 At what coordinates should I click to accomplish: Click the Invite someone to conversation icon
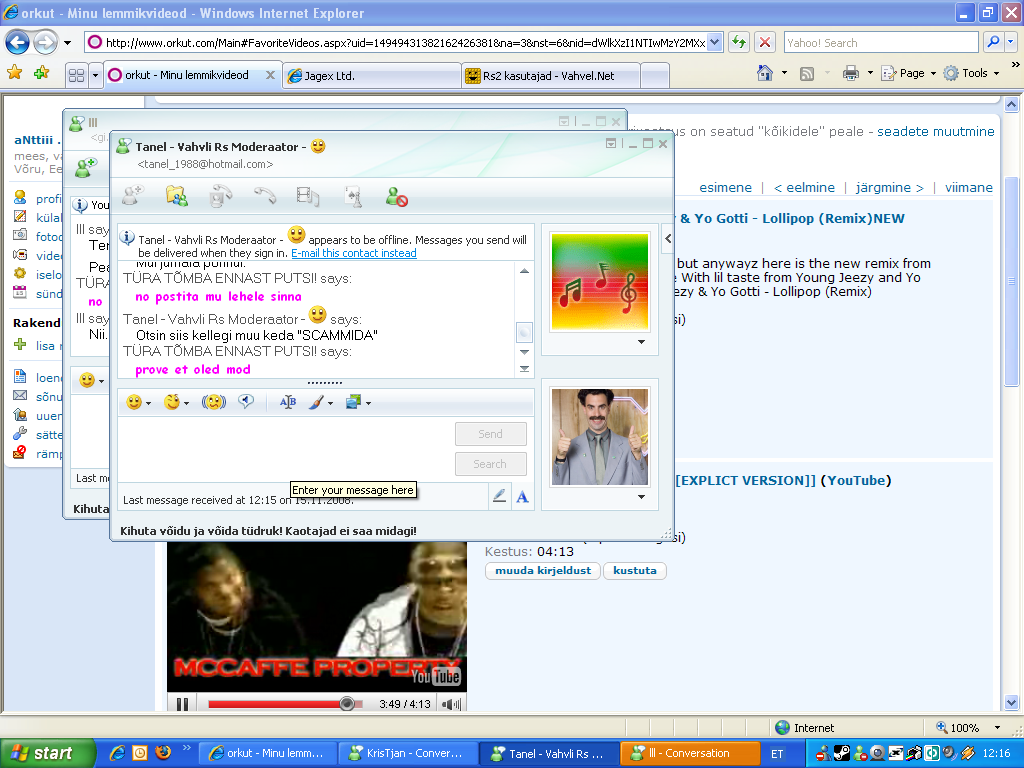(x=132, y=196)
